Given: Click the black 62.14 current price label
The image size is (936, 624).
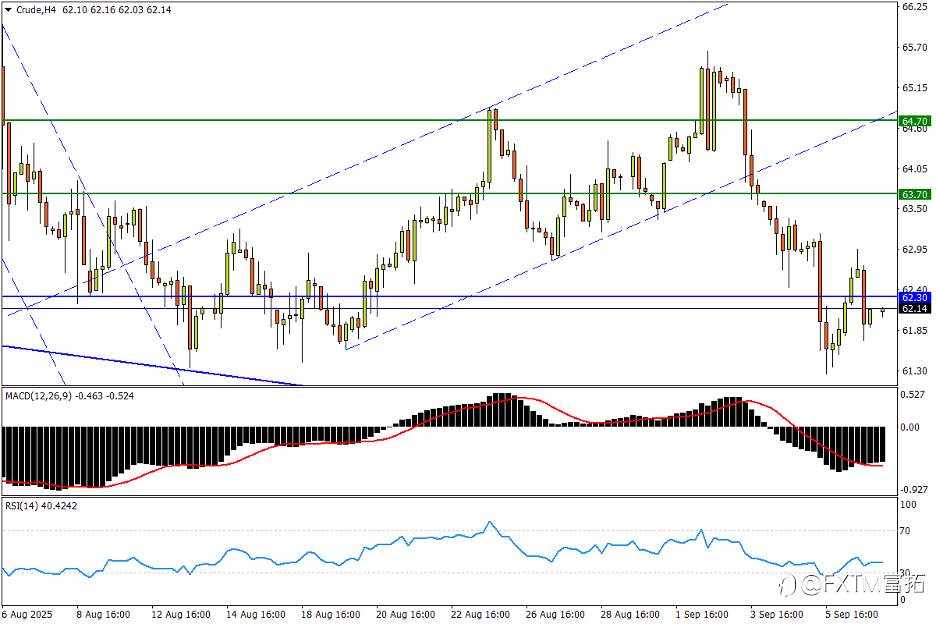Looking at the screenshot, I should tap(915, 309).
